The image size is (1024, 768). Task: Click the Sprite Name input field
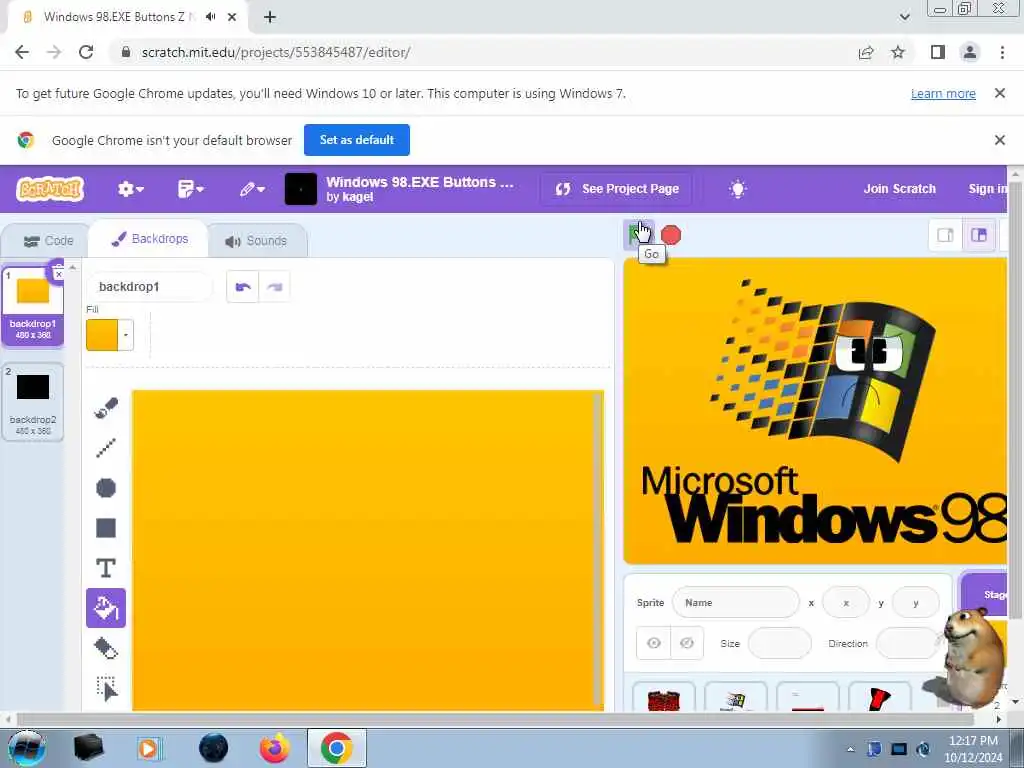point(735,603)
